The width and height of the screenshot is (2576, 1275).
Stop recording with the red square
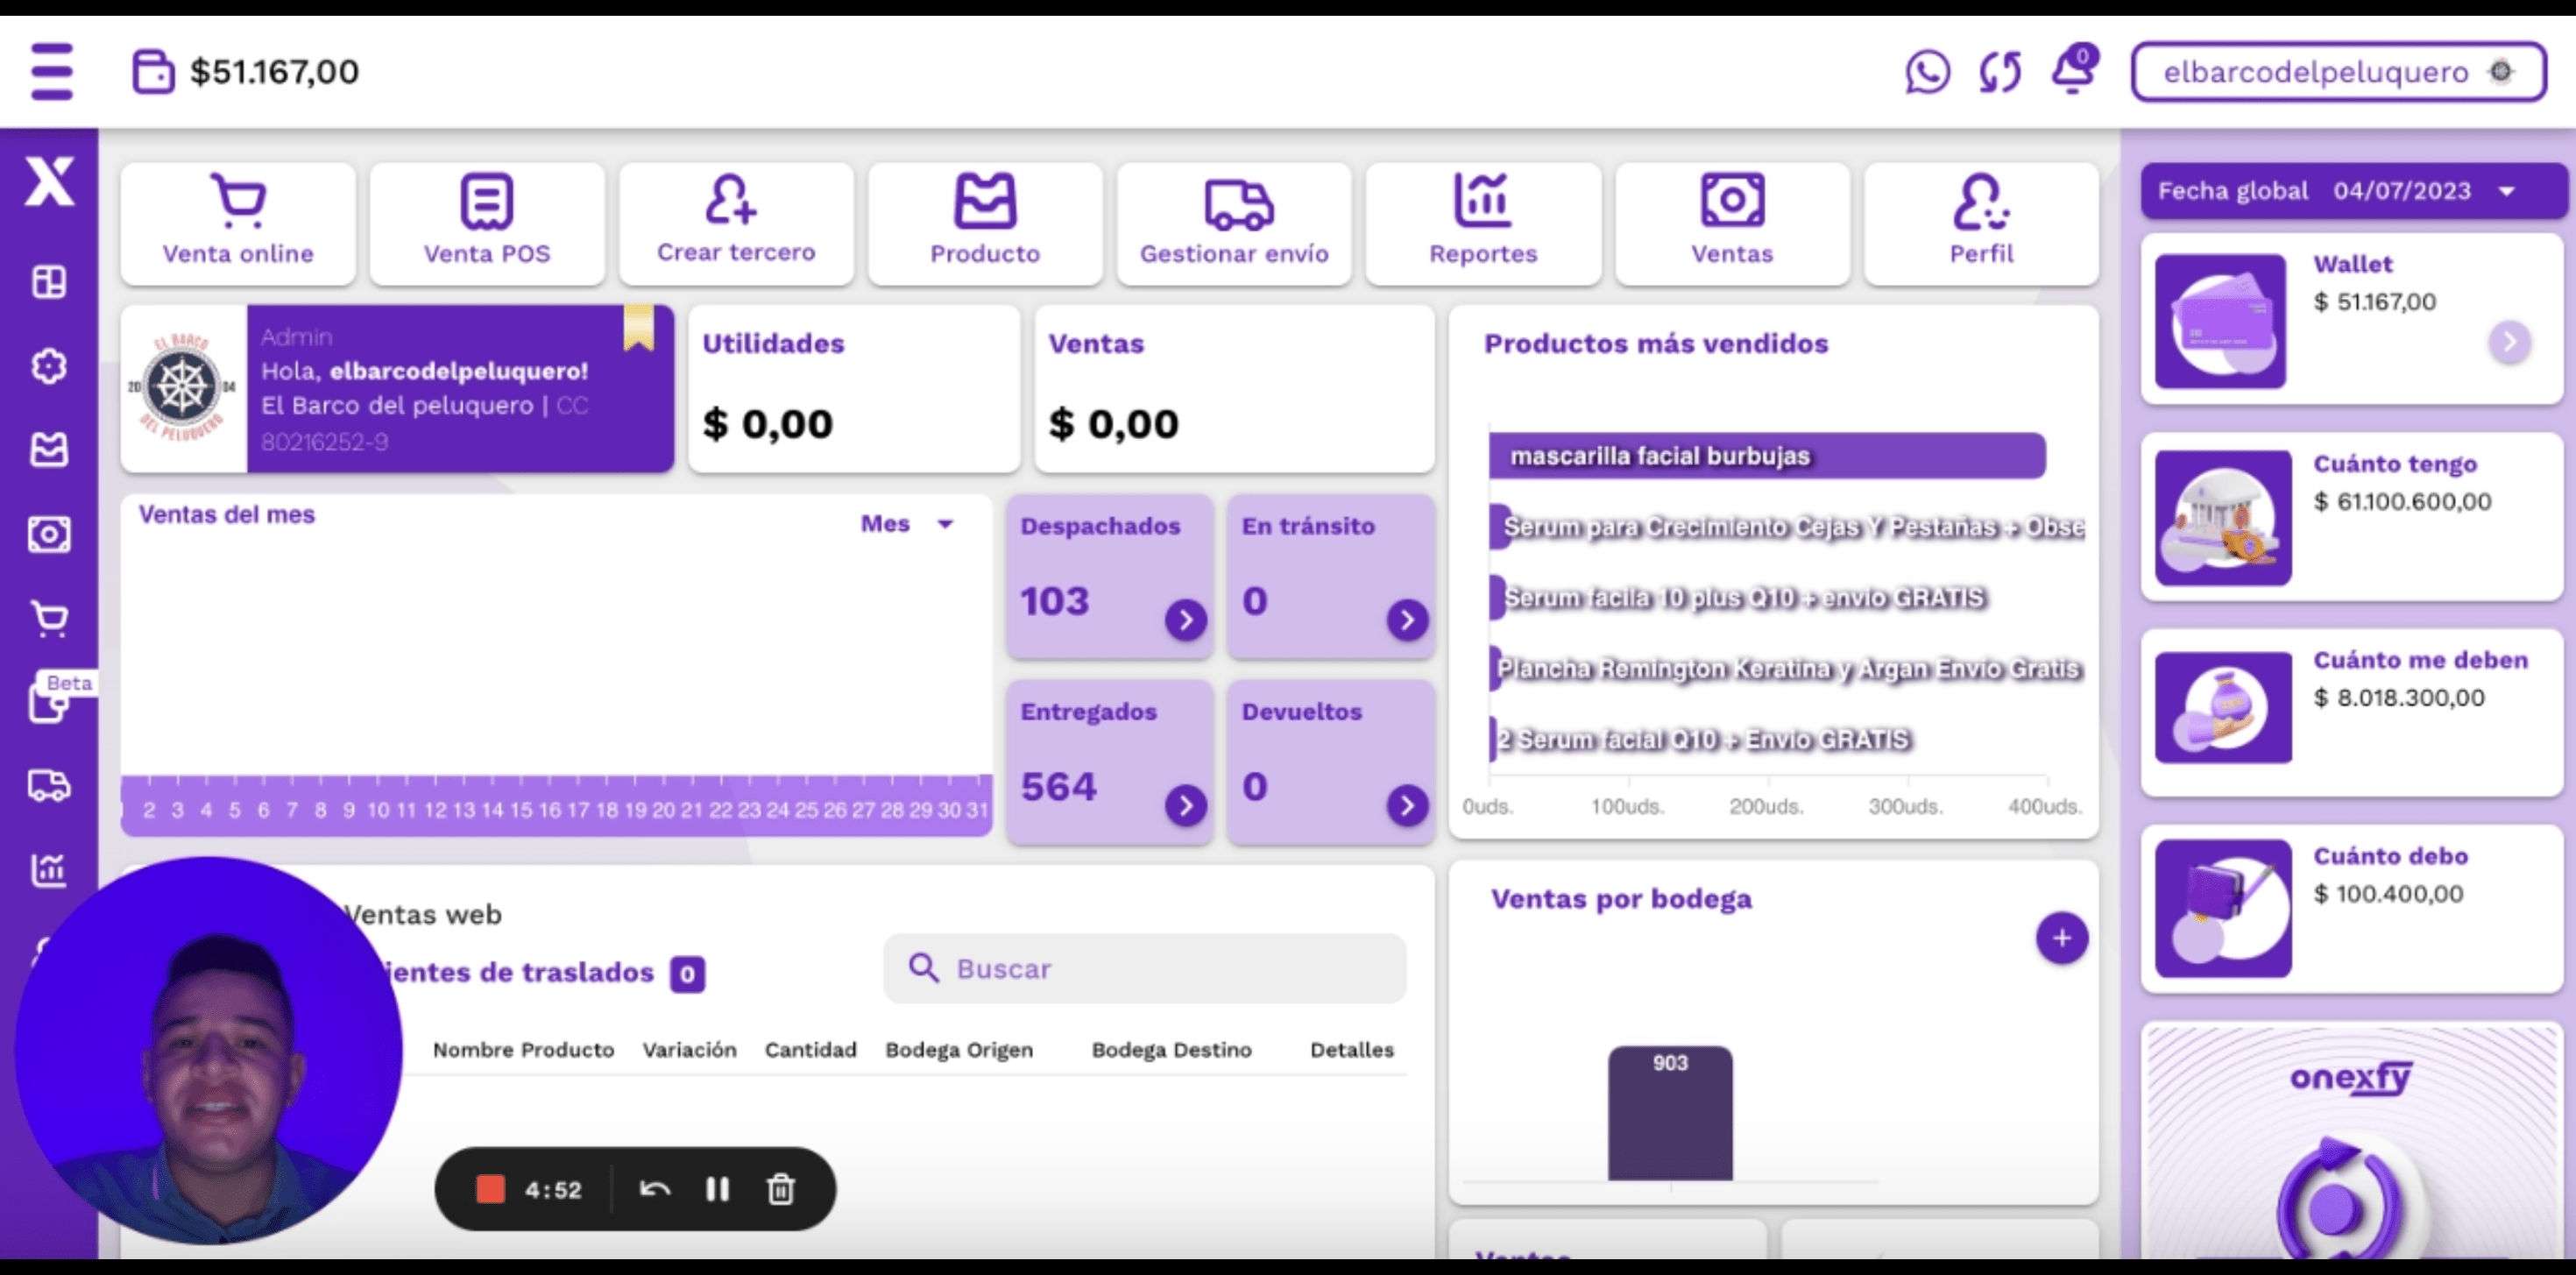pos(490,1189)
